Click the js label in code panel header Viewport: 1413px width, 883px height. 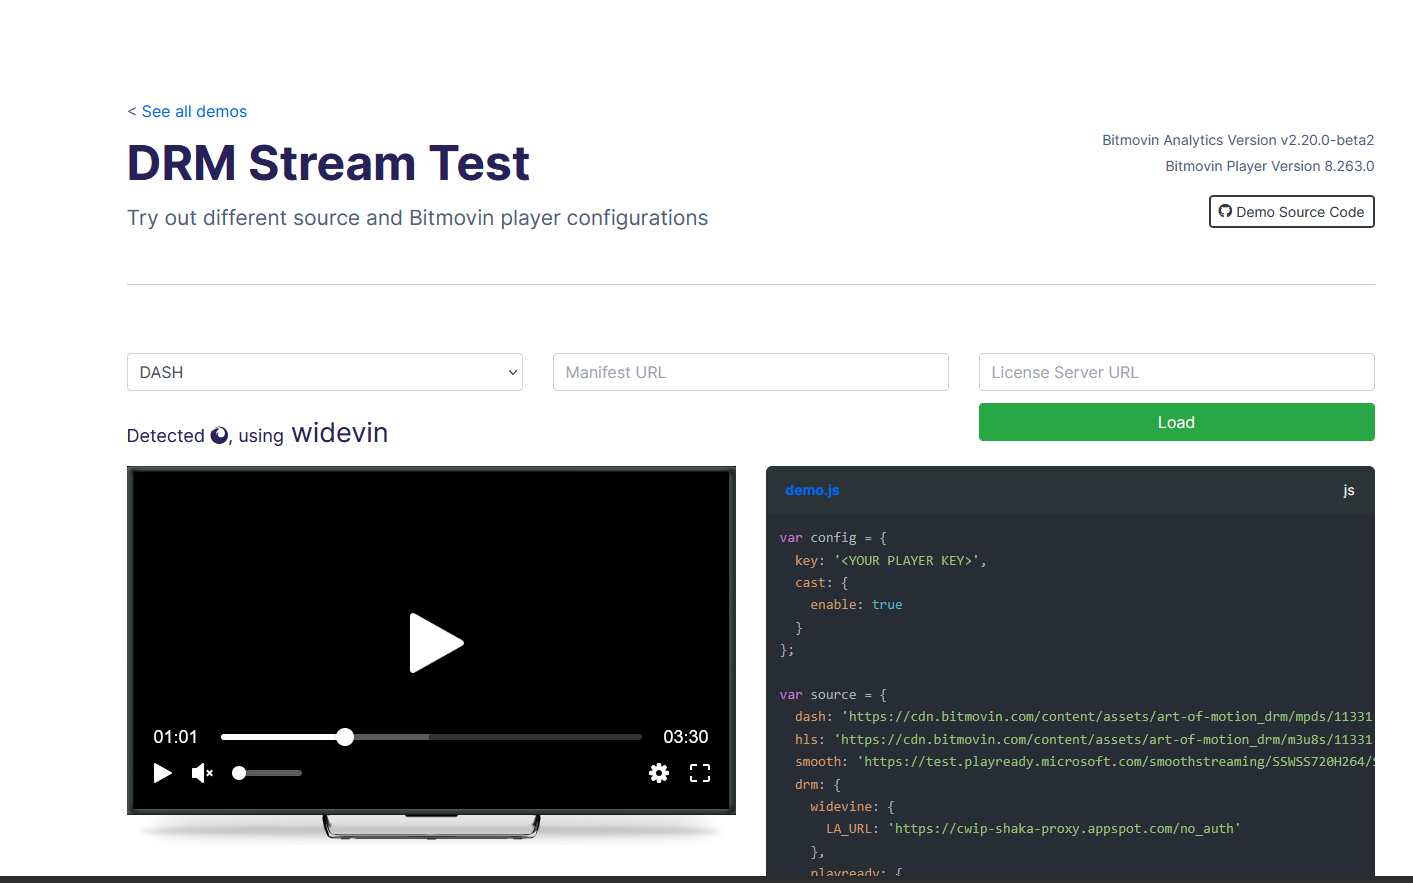[1349, 490]
